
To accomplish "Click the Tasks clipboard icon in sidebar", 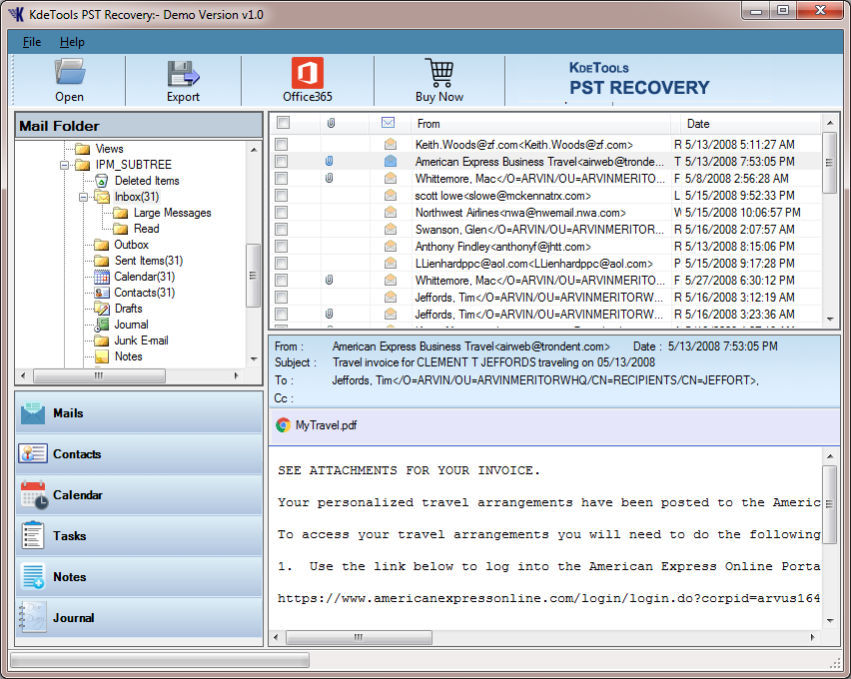I will coord(33,535).
